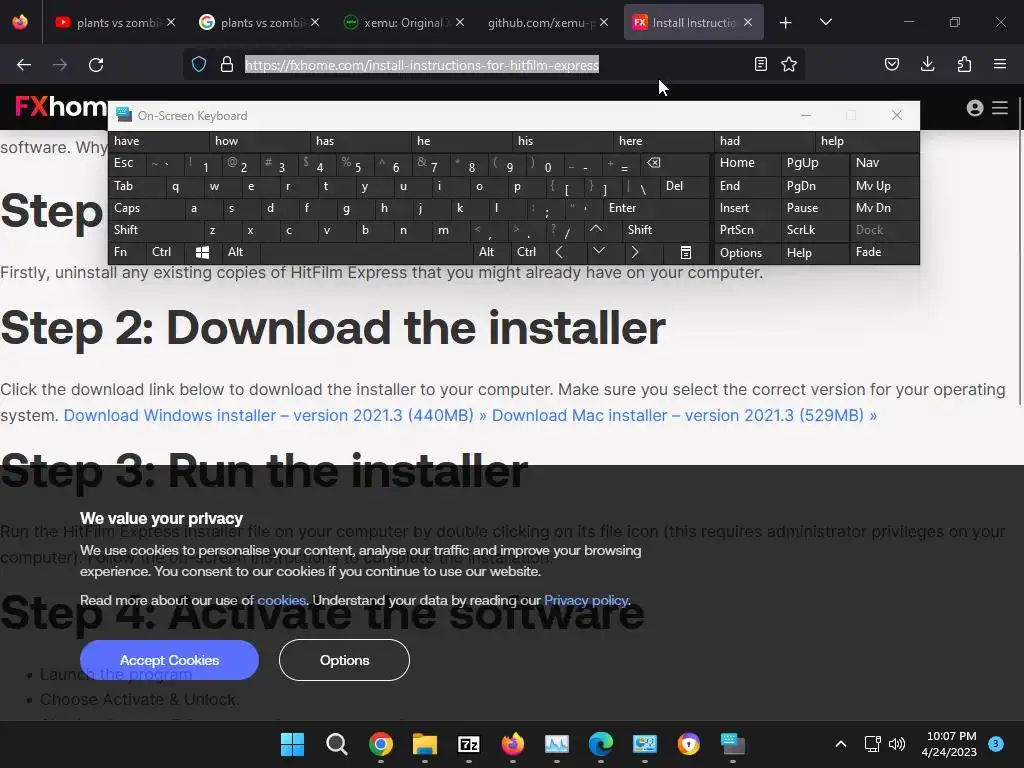Screen dimensions: 1024x768
Task: Click the site padlock icon
Action: [x=227, y=64]
